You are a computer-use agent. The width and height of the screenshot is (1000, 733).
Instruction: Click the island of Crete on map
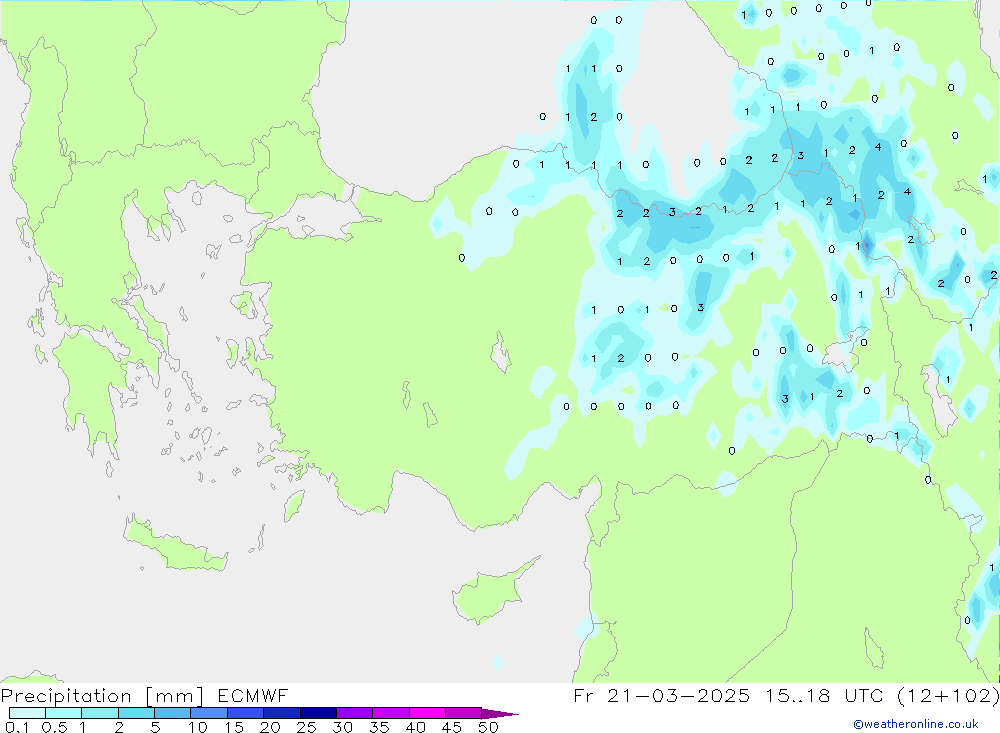[175, 547]
